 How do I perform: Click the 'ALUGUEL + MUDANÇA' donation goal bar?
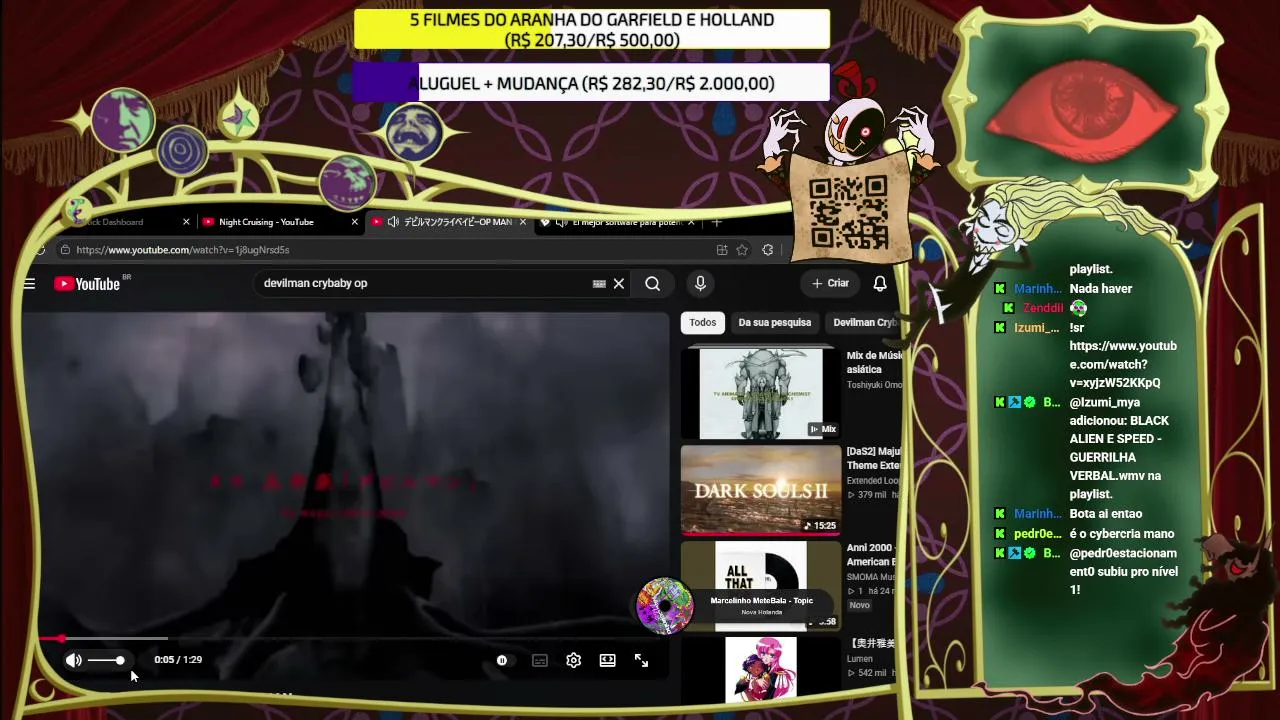click(592, 84)
